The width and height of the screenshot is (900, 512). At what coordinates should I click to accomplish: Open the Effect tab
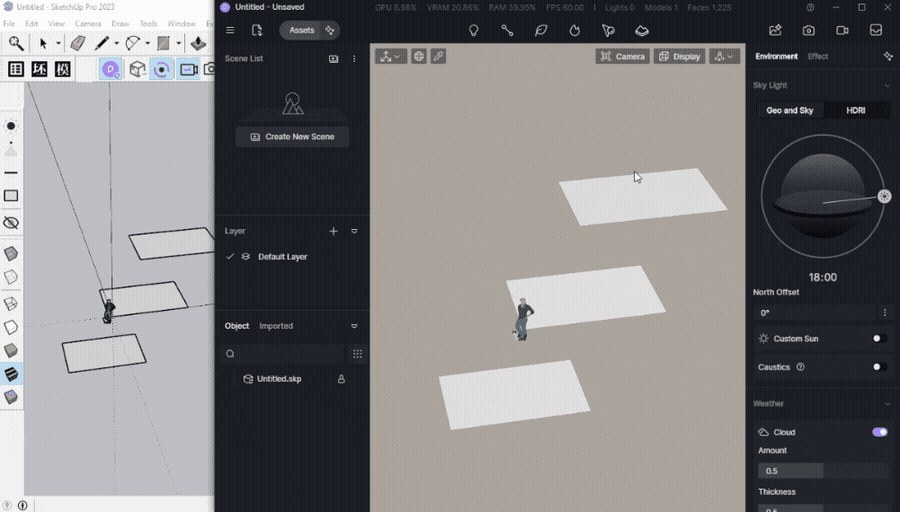coord(817,56)
